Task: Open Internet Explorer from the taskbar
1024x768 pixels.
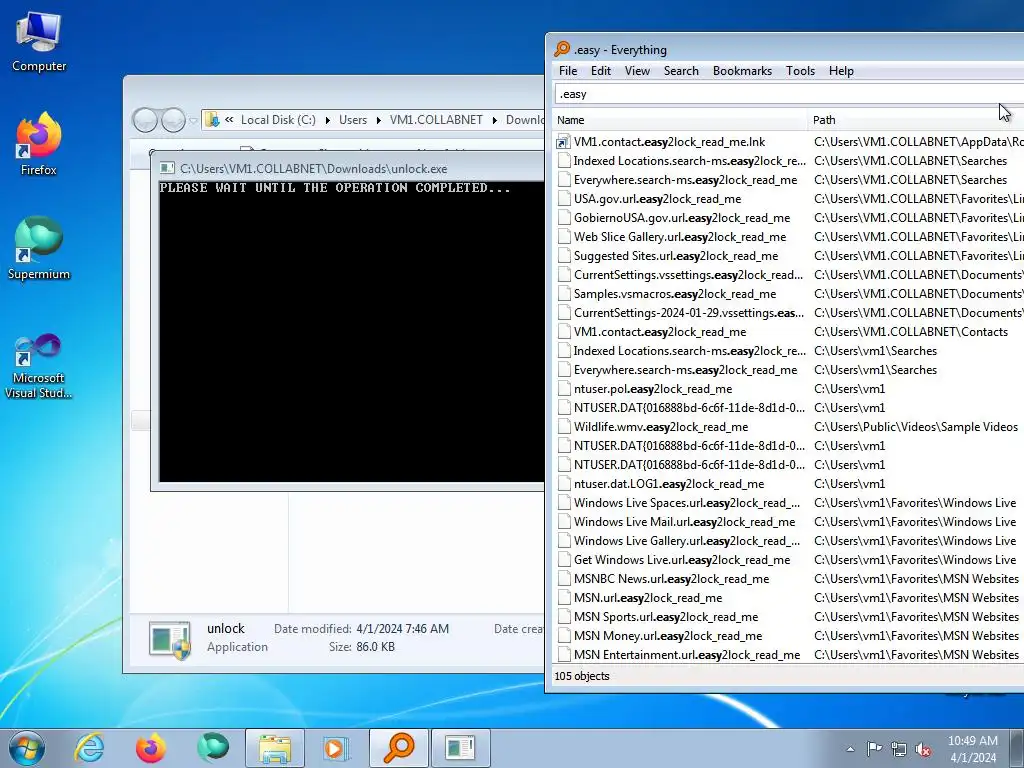Action: 89,748
